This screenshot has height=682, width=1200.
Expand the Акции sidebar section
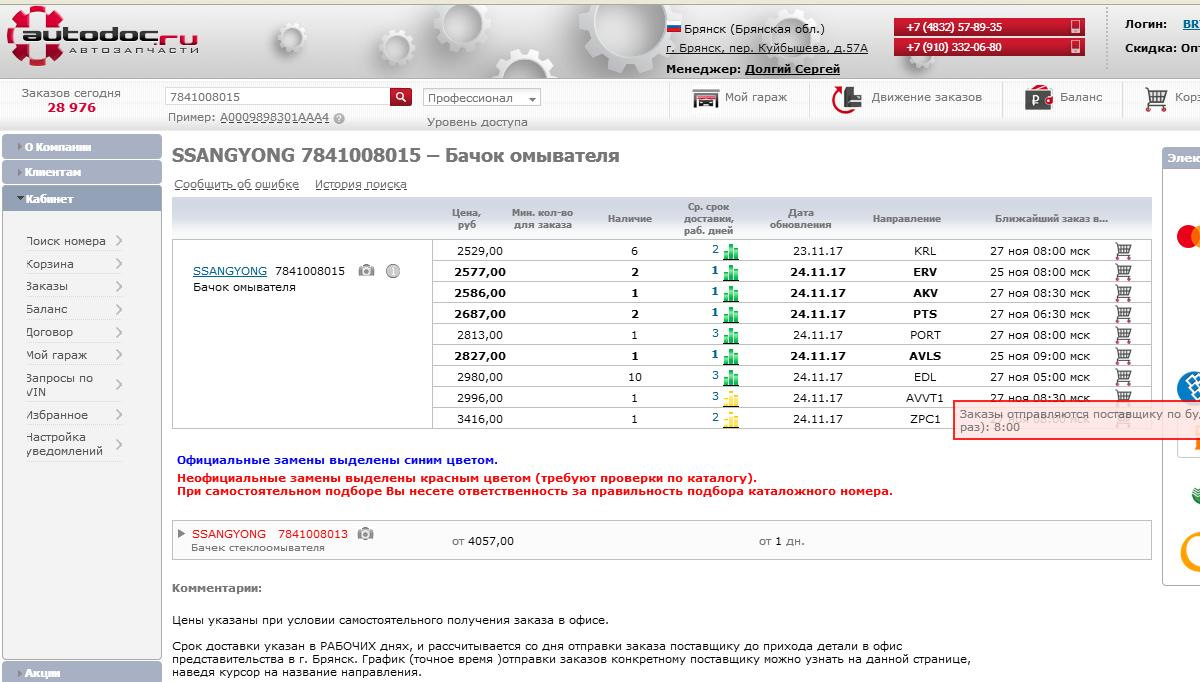(82, 673)
